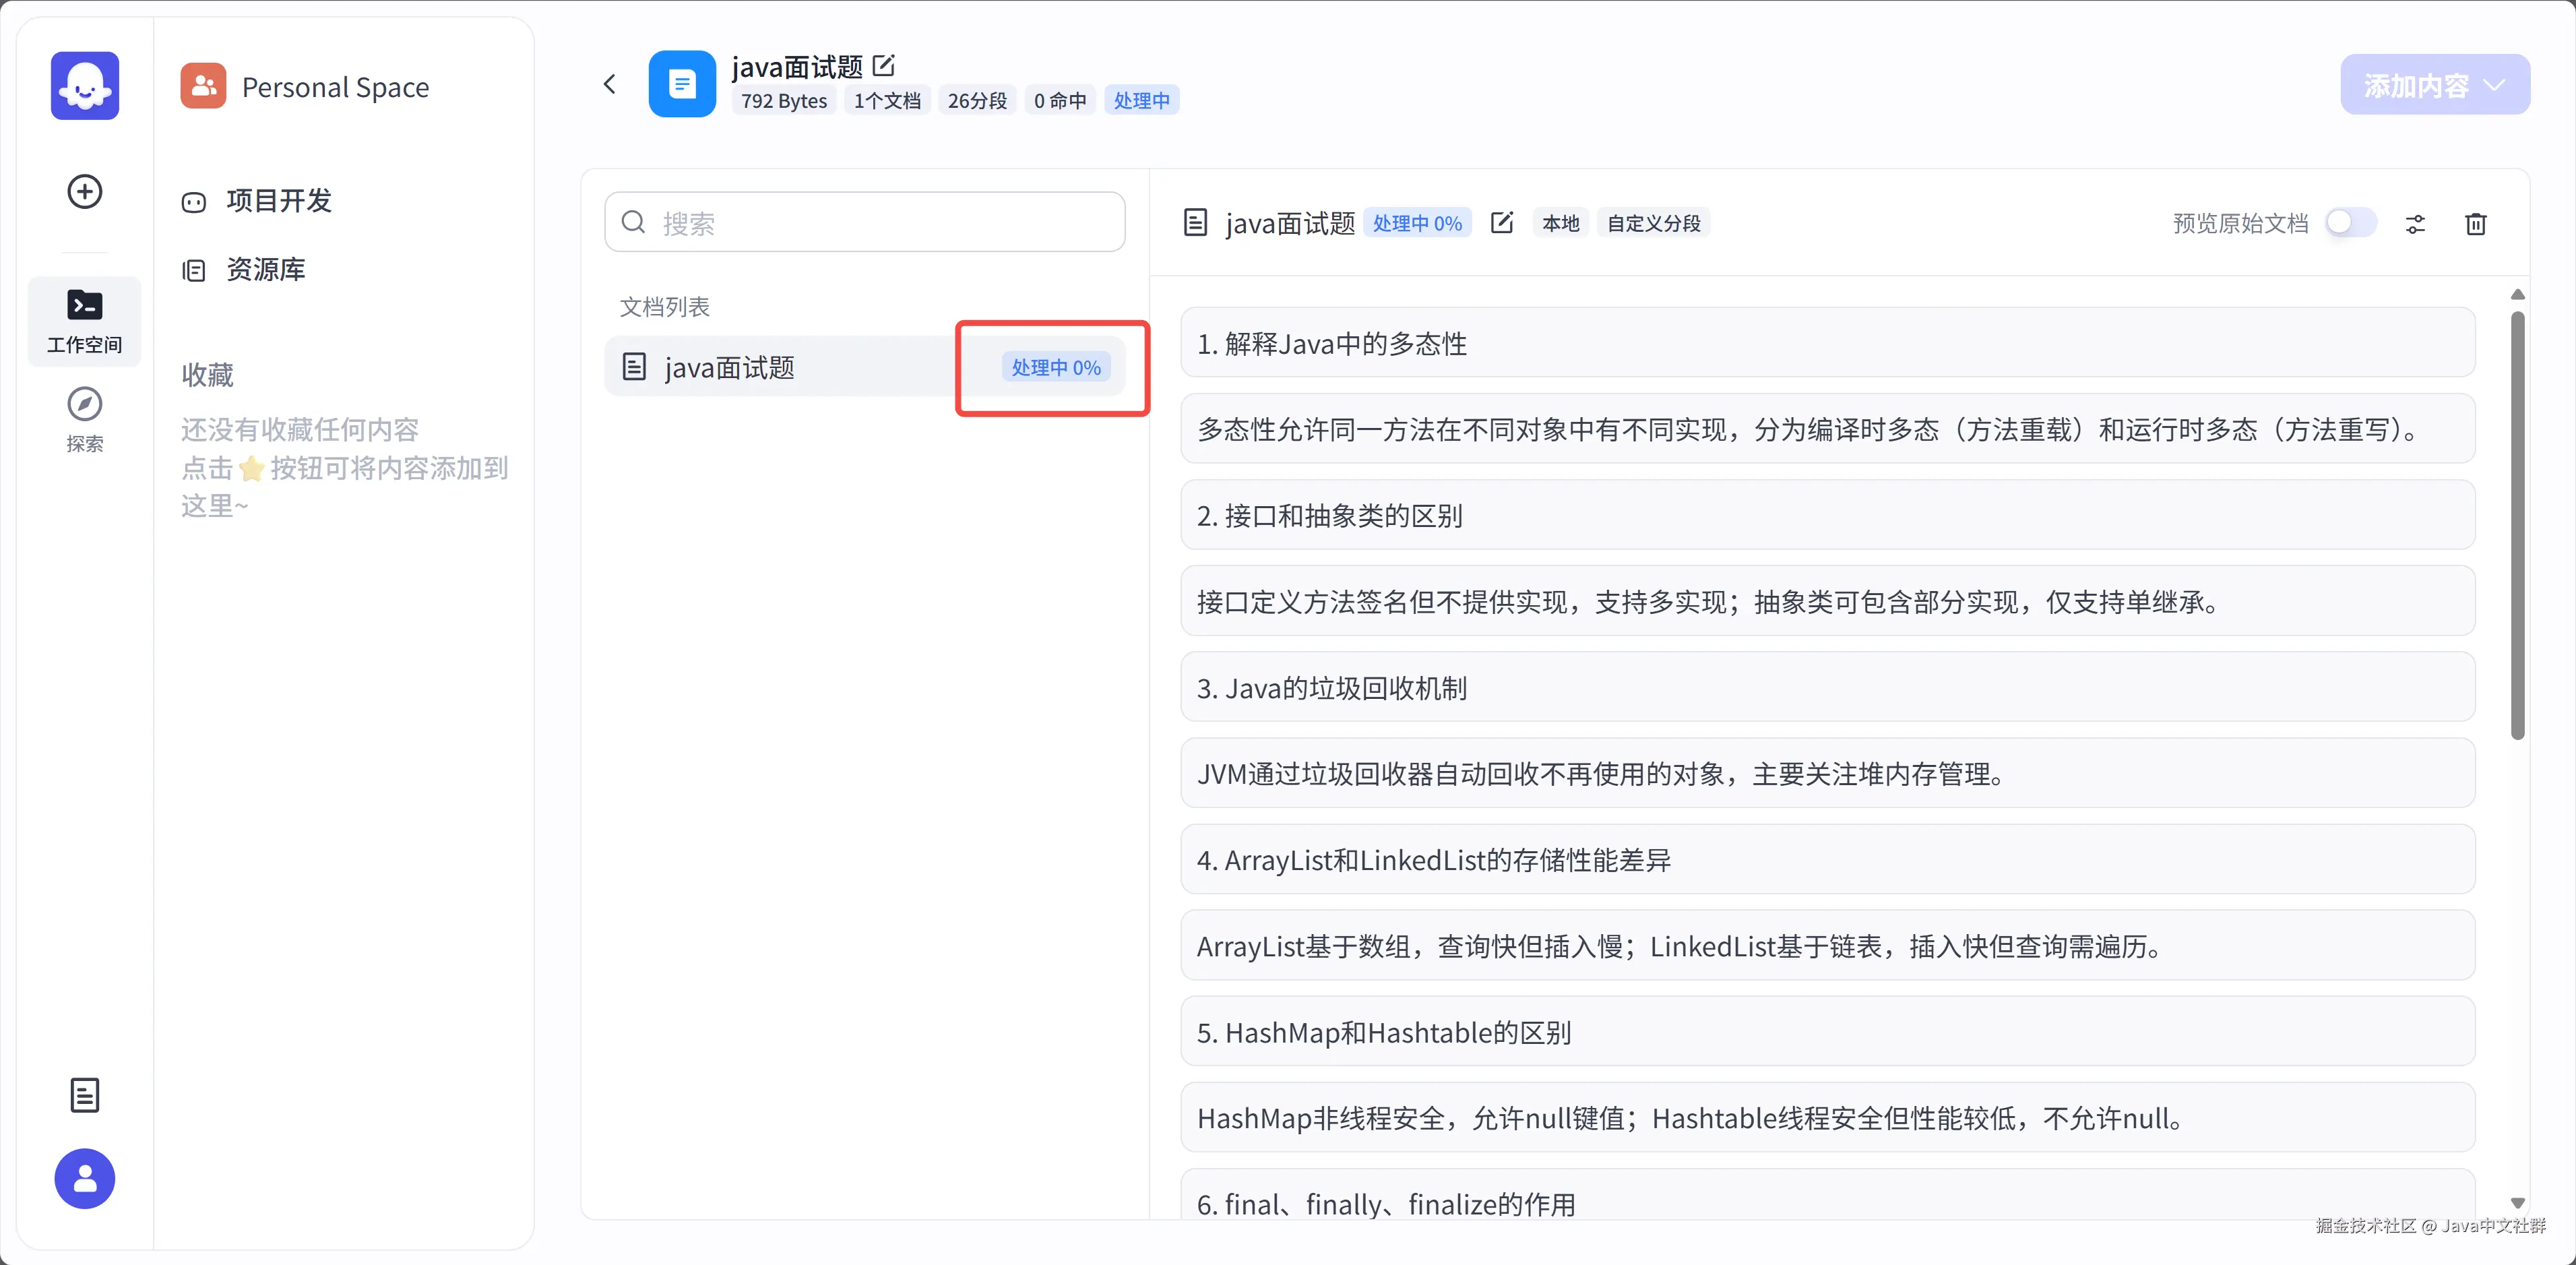Click the edit icon next to 处理中 0% in document header
The width and height of the screenshot is (2576, 1265).
coord(1501,223)
